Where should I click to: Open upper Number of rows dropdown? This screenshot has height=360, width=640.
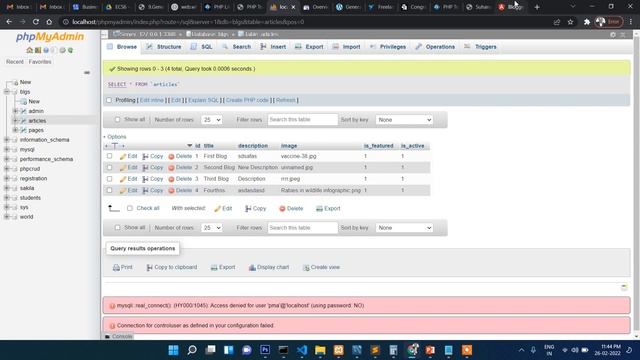[211, 120]
